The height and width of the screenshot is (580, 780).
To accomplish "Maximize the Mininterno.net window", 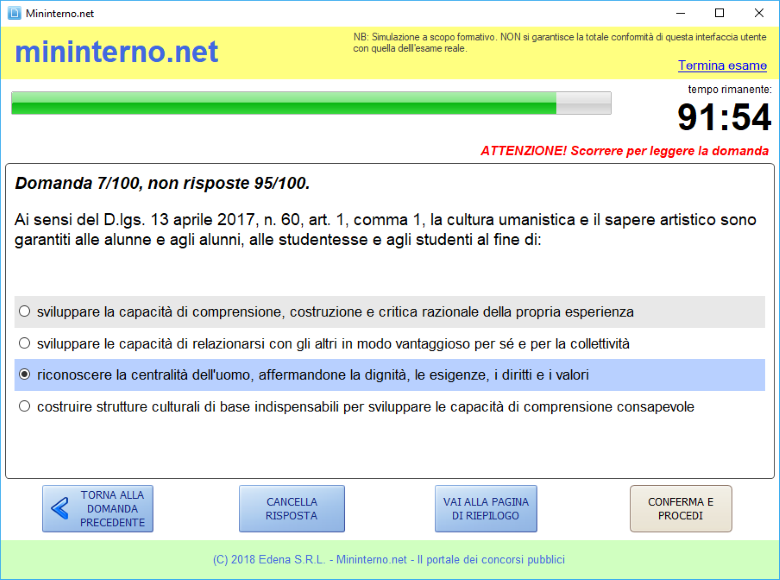I will click(x=719, y=13).
